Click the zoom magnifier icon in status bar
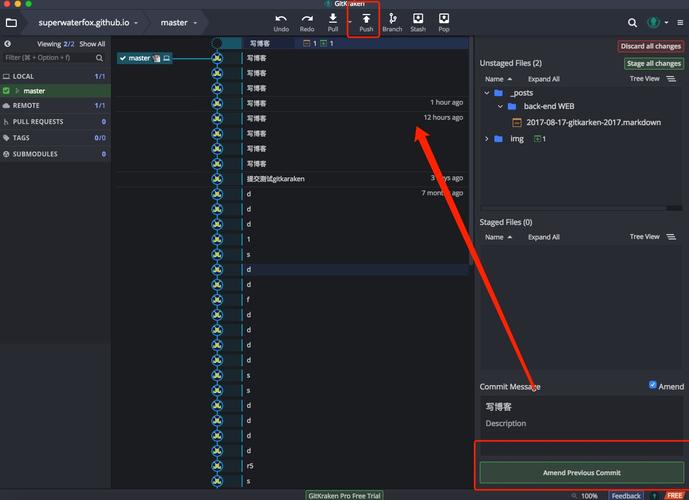The height and width of the screenshot is (500, 689). [573, 496]
